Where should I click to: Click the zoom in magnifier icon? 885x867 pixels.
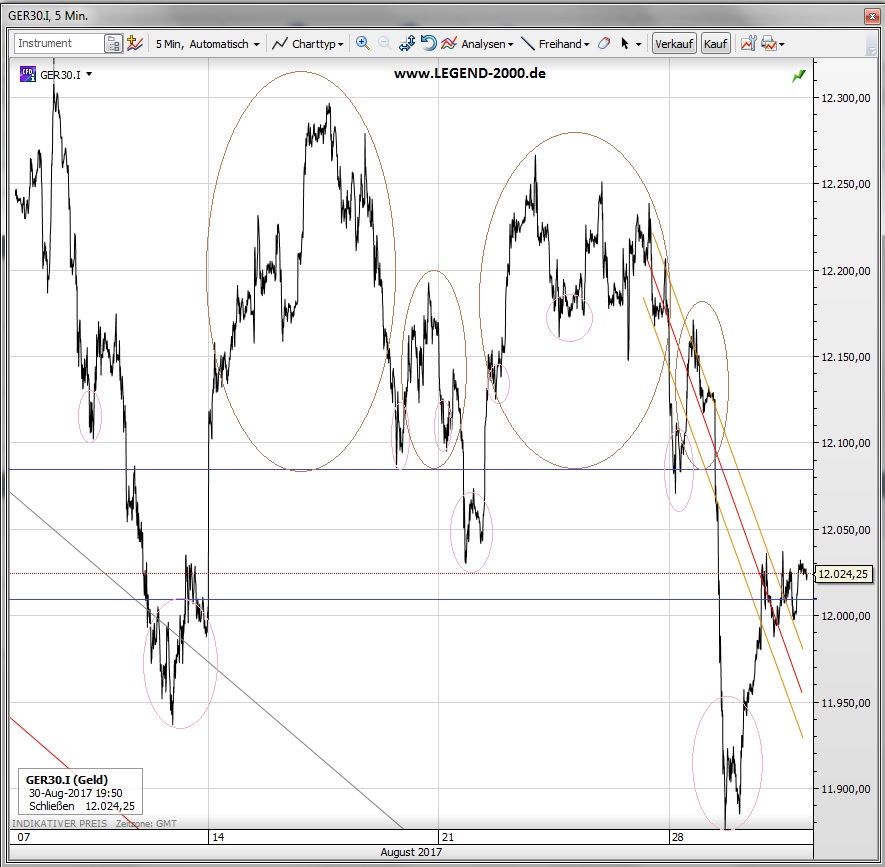[362, 43]
